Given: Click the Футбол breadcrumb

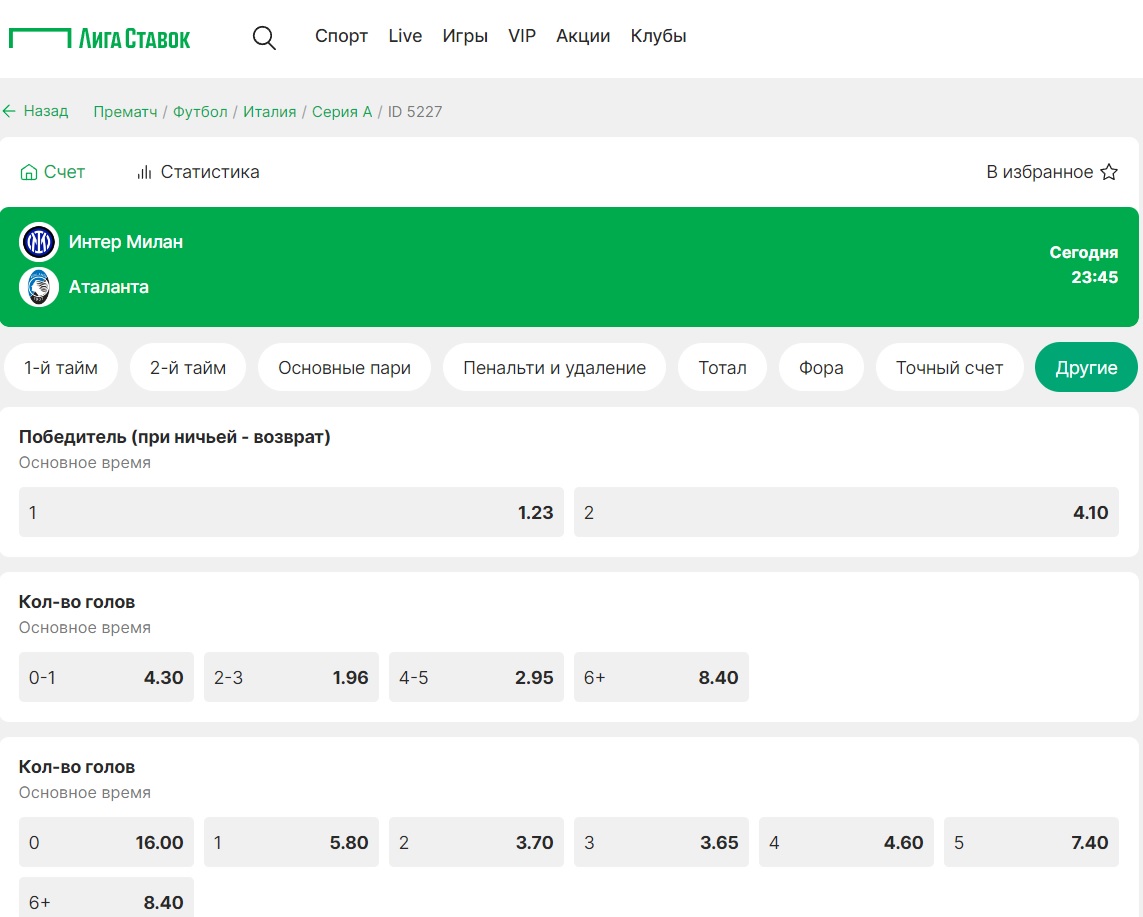Looking at the screenshot, I should click(200, 112).
